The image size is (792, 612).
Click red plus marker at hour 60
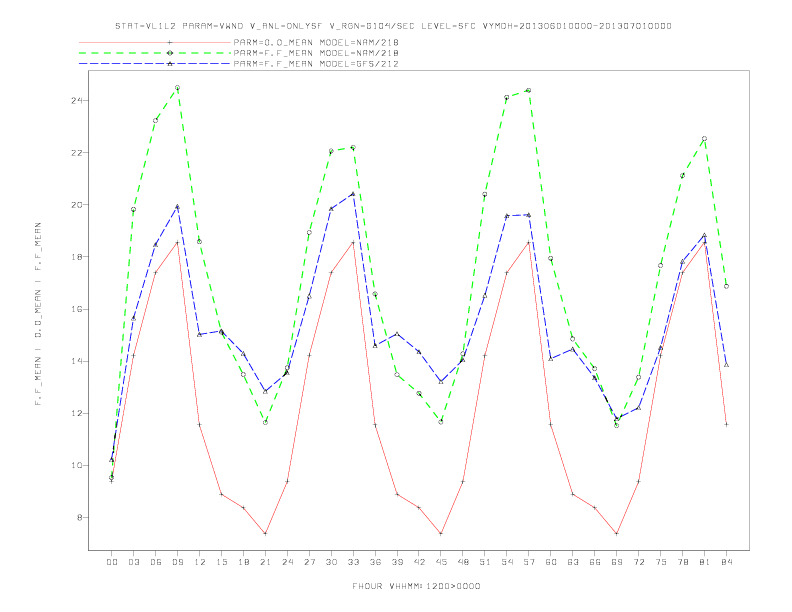point(551,425)
